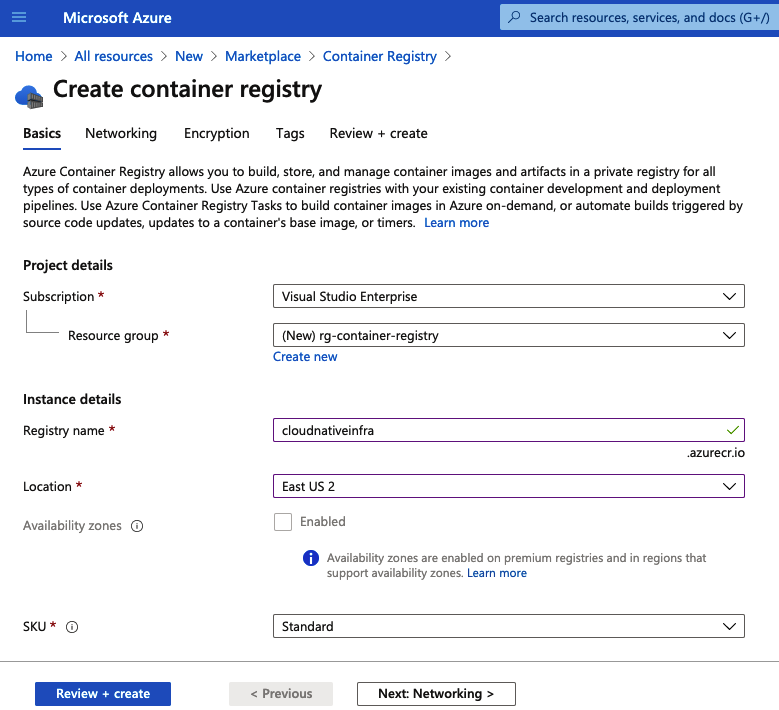Expand the SKU dropdown
This screenshot has height=710, width=779.
pyautogui.click(x=508, y=626)
